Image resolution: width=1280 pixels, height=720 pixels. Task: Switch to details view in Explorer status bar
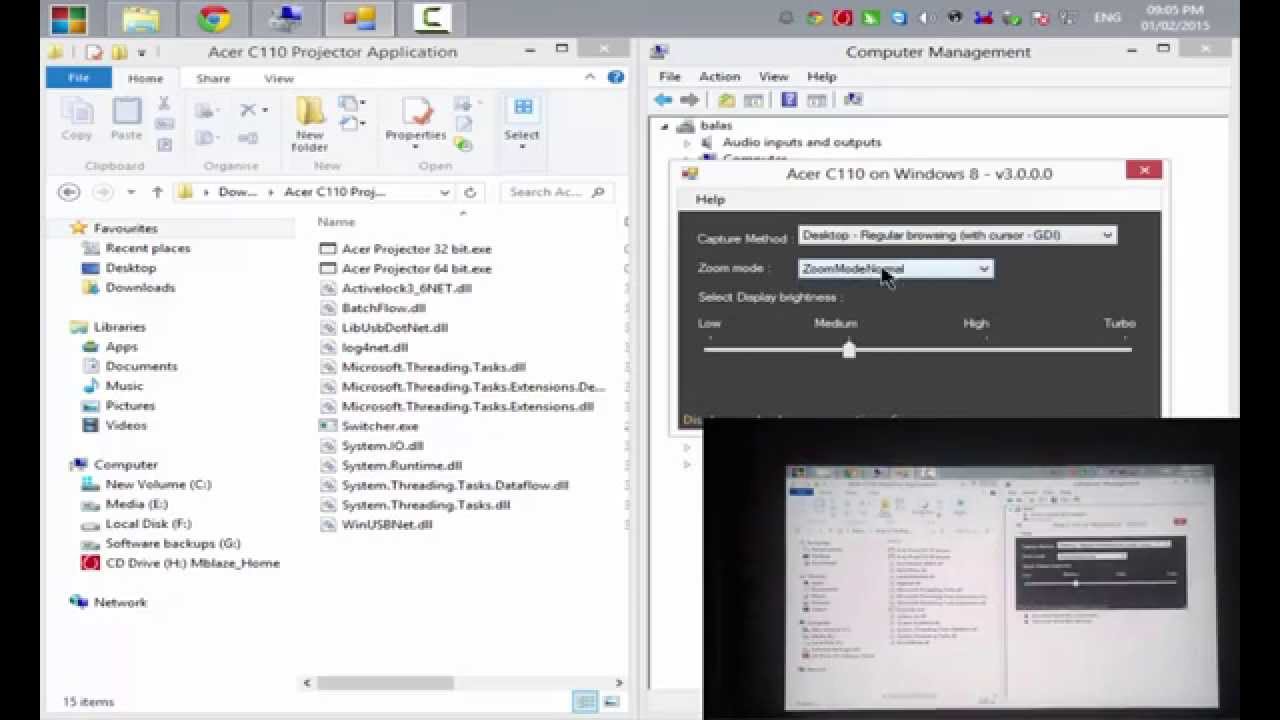click(x=586, y=702)
